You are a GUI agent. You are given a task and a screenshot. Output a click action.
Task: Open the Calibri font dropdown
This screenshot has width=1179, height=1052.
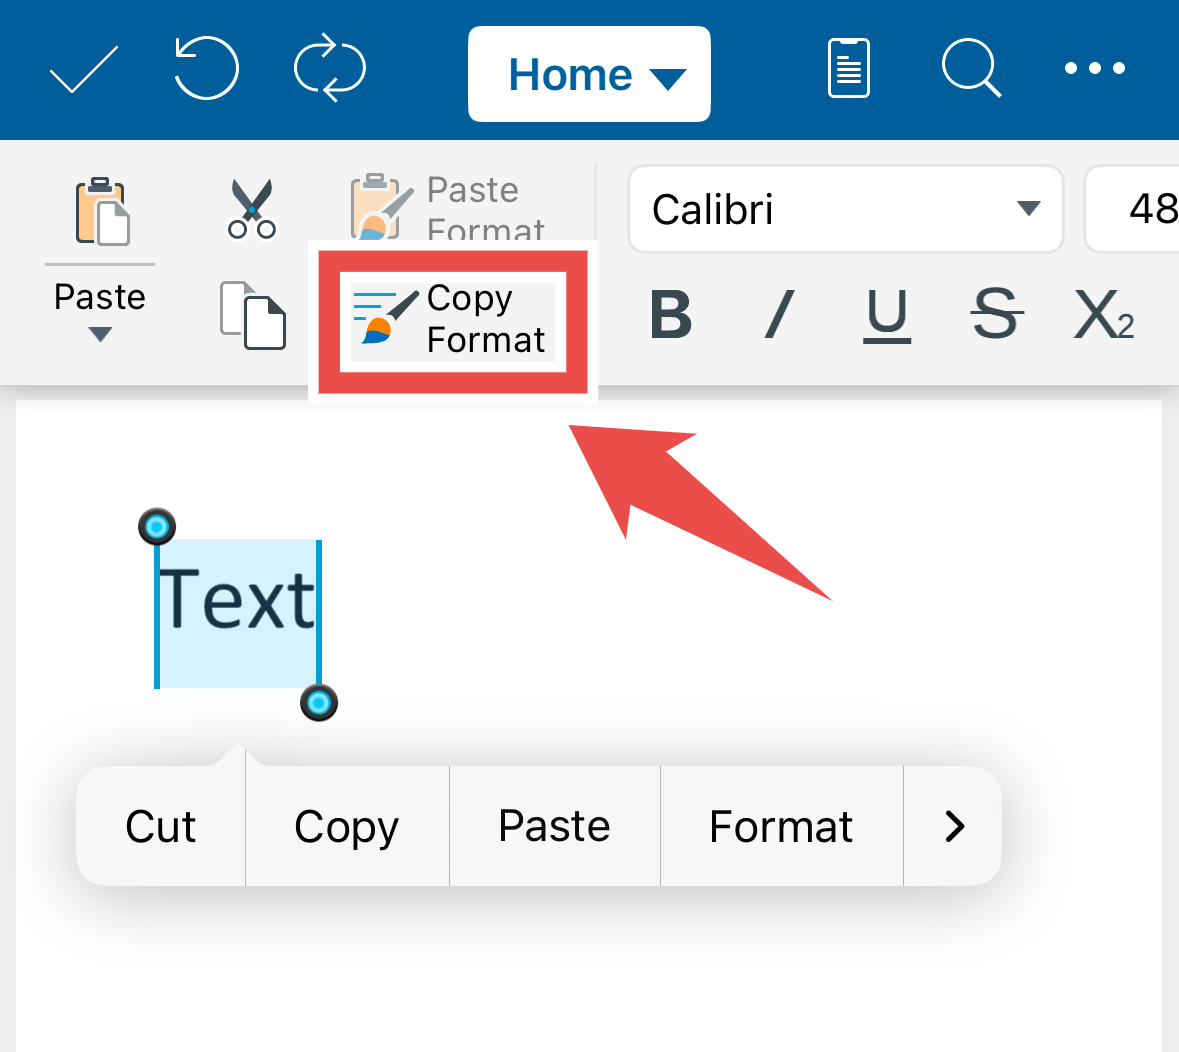point(845,209)
